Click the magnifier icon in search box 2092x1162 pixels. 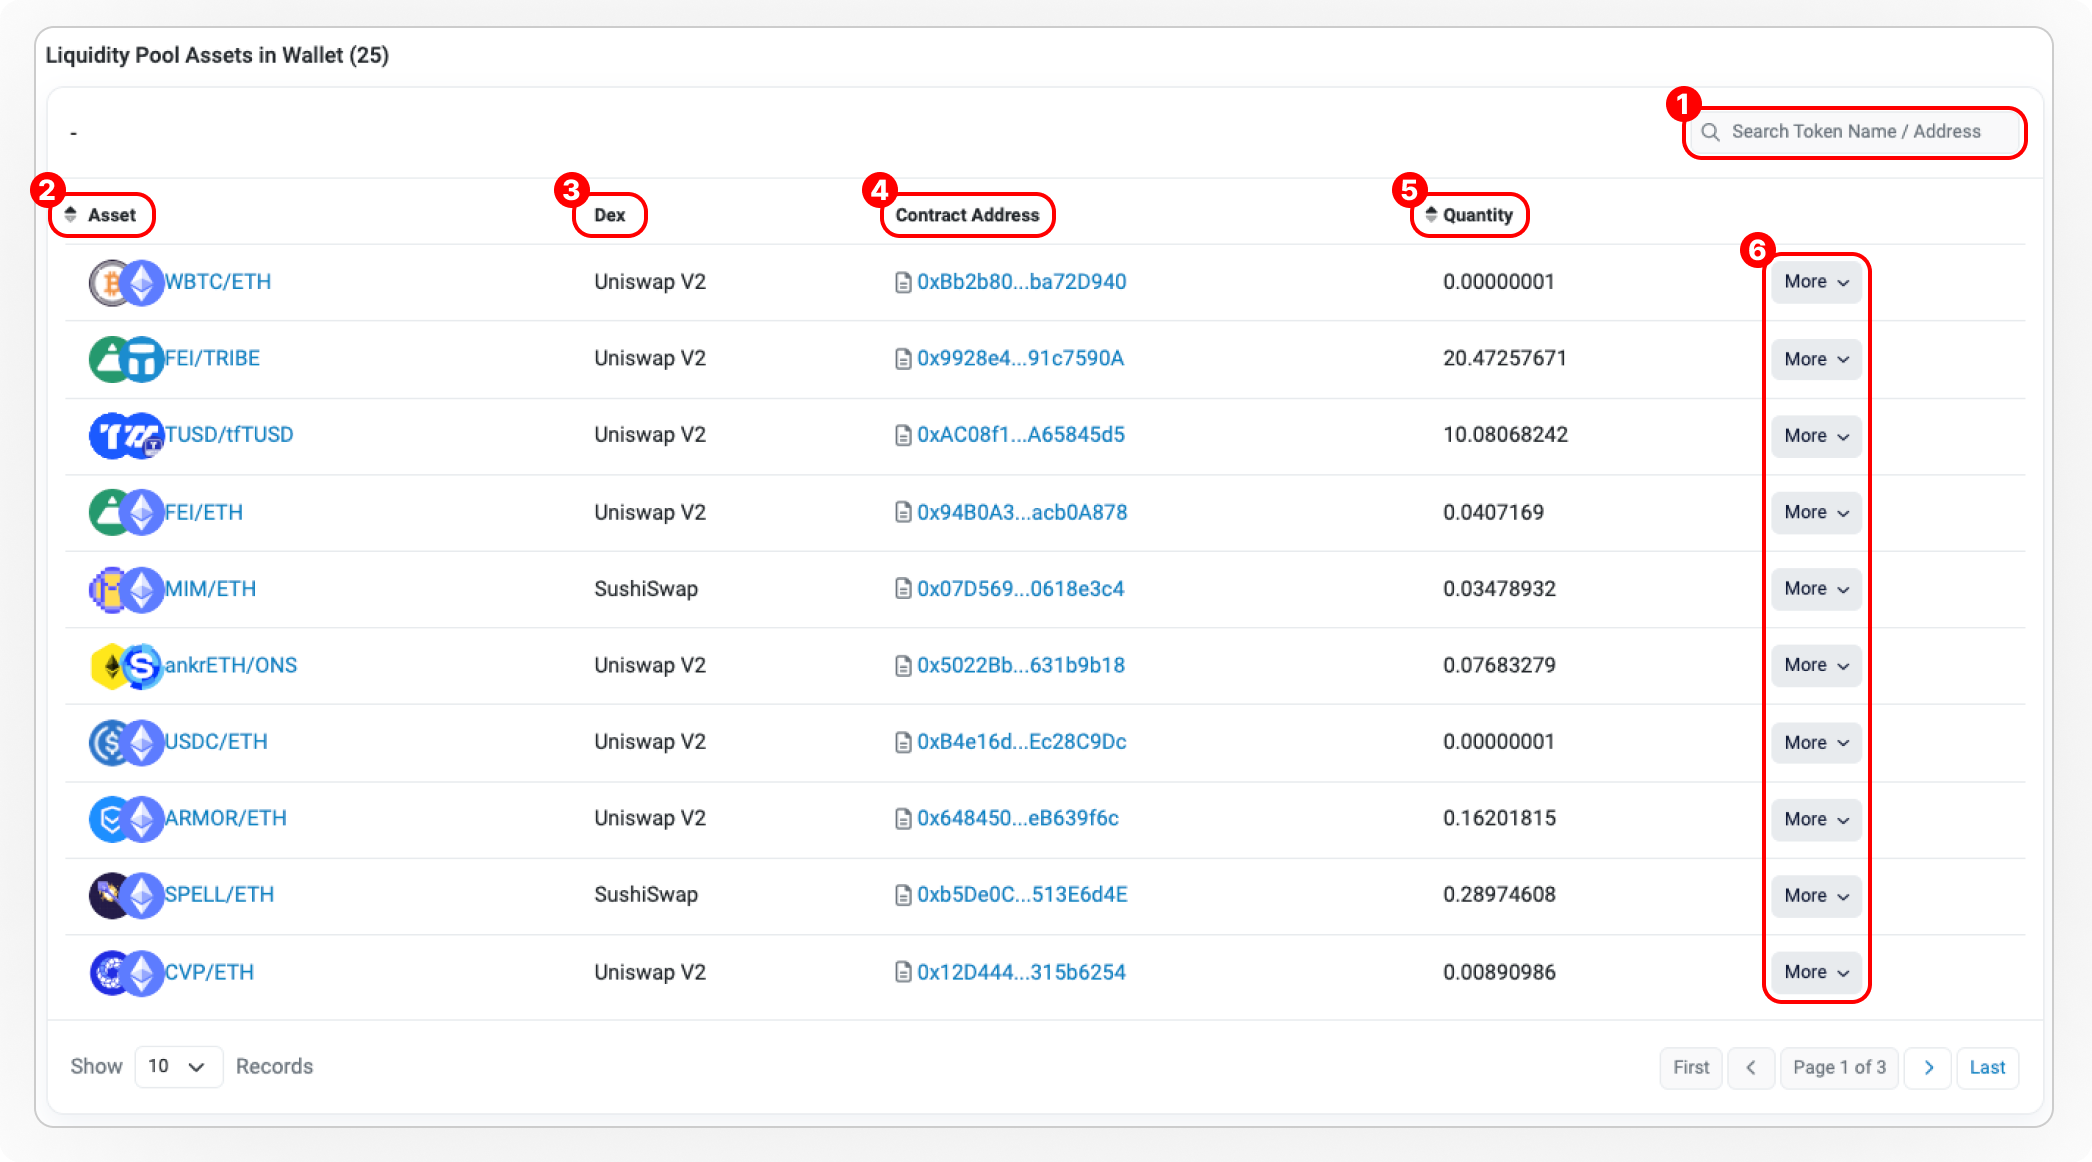(1711, 132)
